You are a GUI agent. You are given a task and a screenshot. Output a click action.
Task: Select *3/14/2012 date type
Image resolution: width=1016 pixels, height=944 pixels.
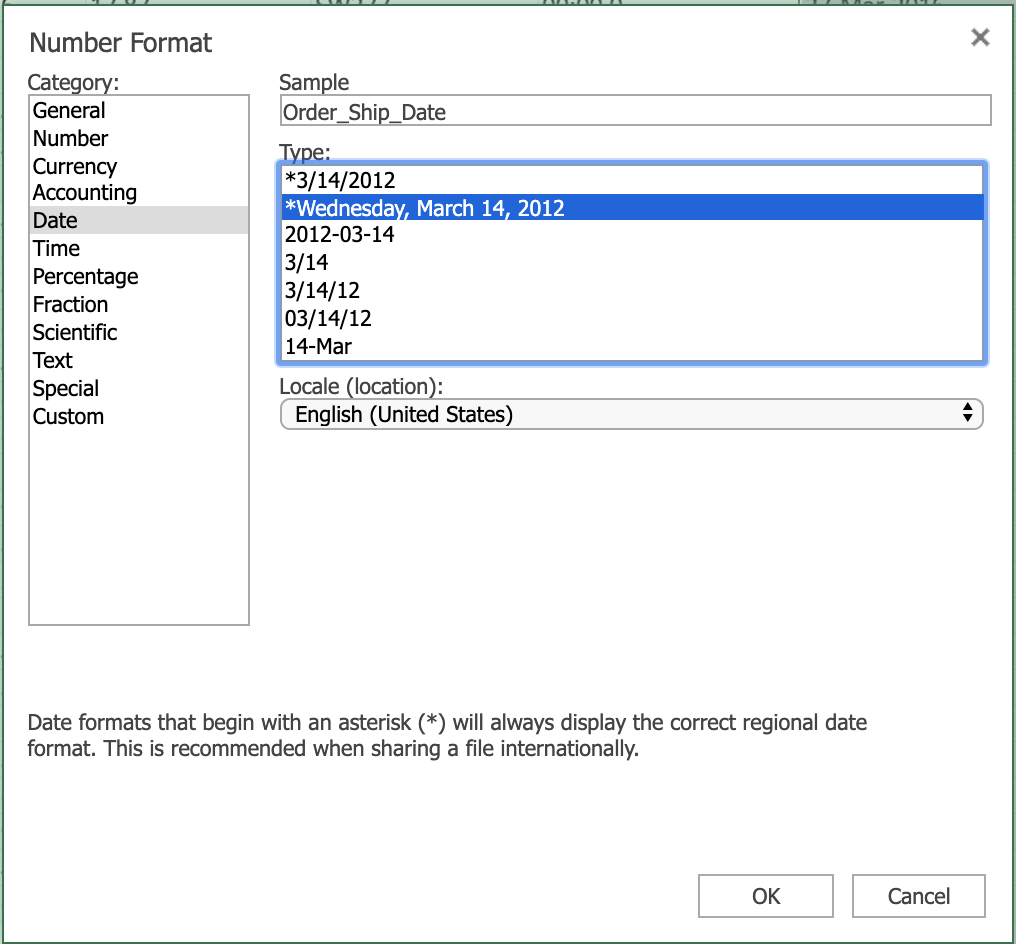click(340, 181)
